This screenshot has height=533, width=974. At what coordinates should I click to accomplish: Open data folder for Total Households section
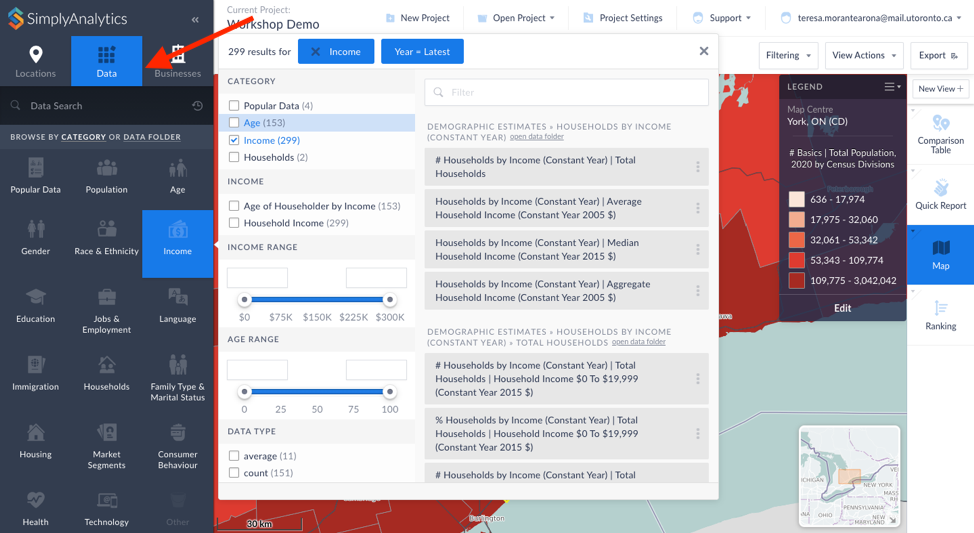click(x=639, y=342)
